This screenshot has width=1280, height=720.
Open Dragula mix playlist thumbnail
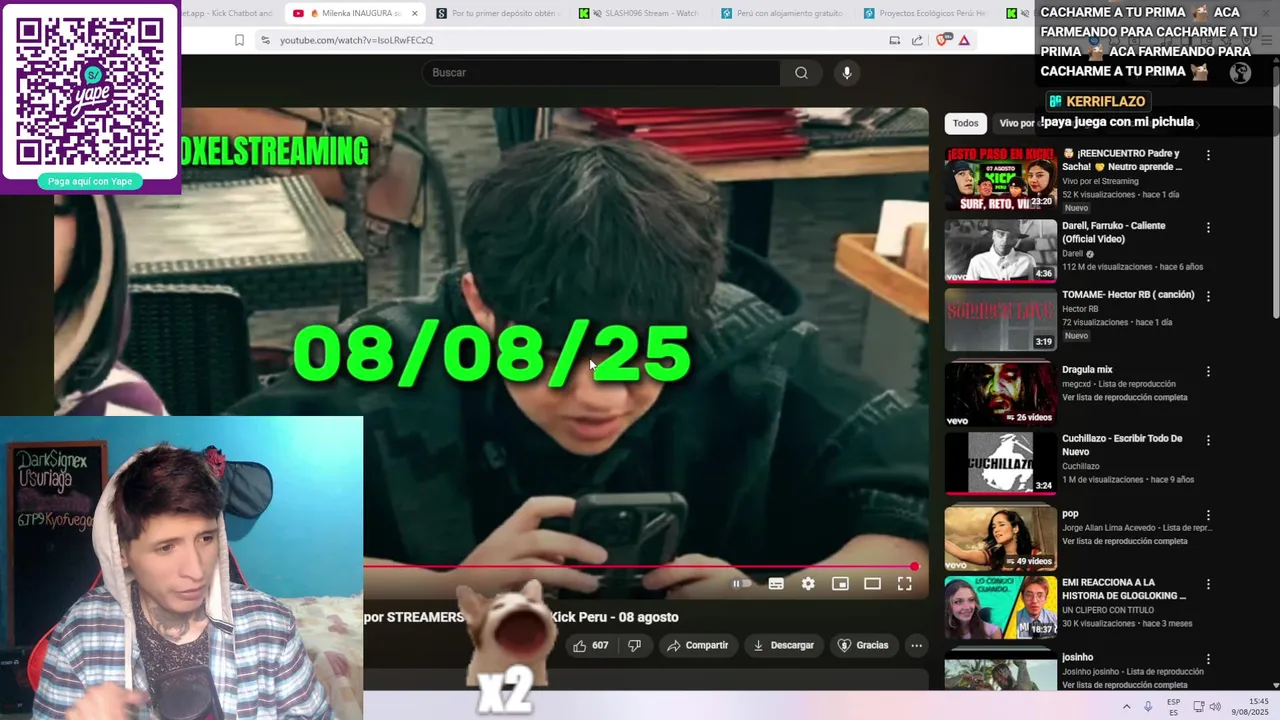(x=1001, y=394)
